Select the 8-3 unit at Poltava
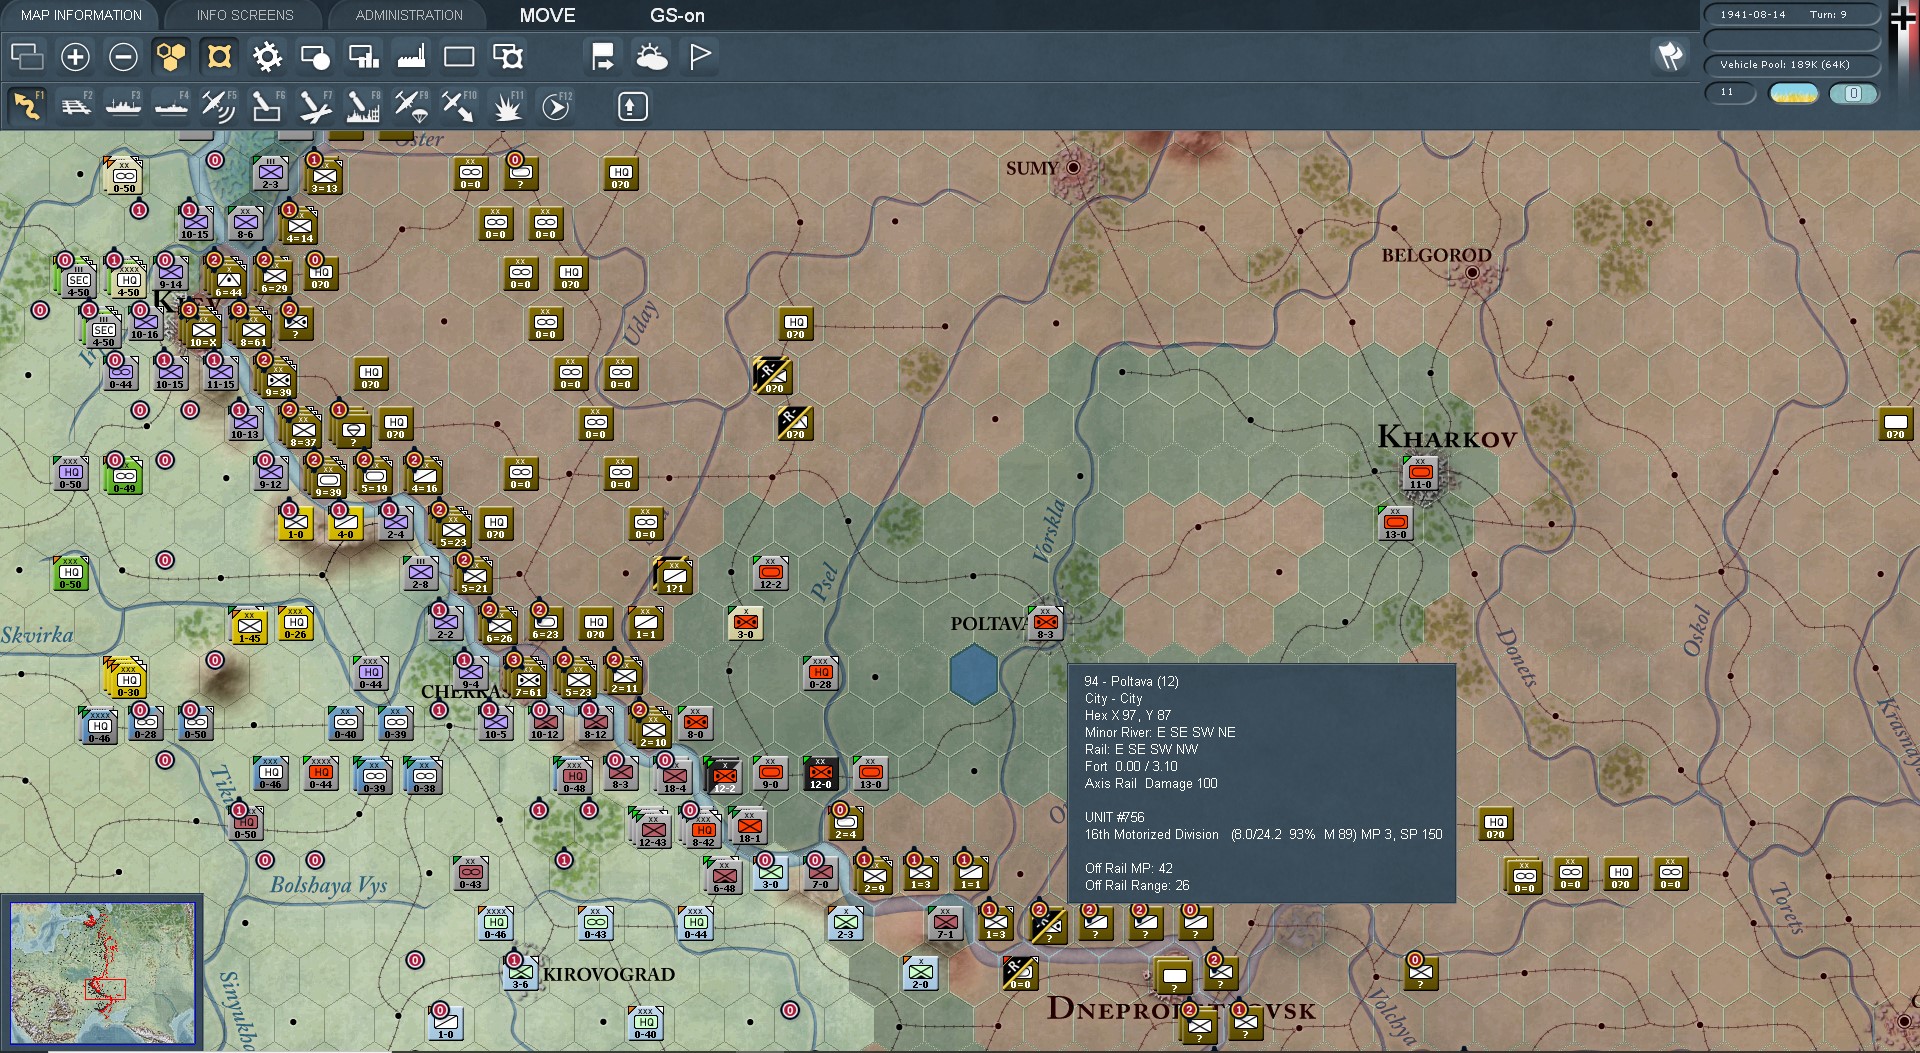1920x1053 pixels. point(1046,623)
